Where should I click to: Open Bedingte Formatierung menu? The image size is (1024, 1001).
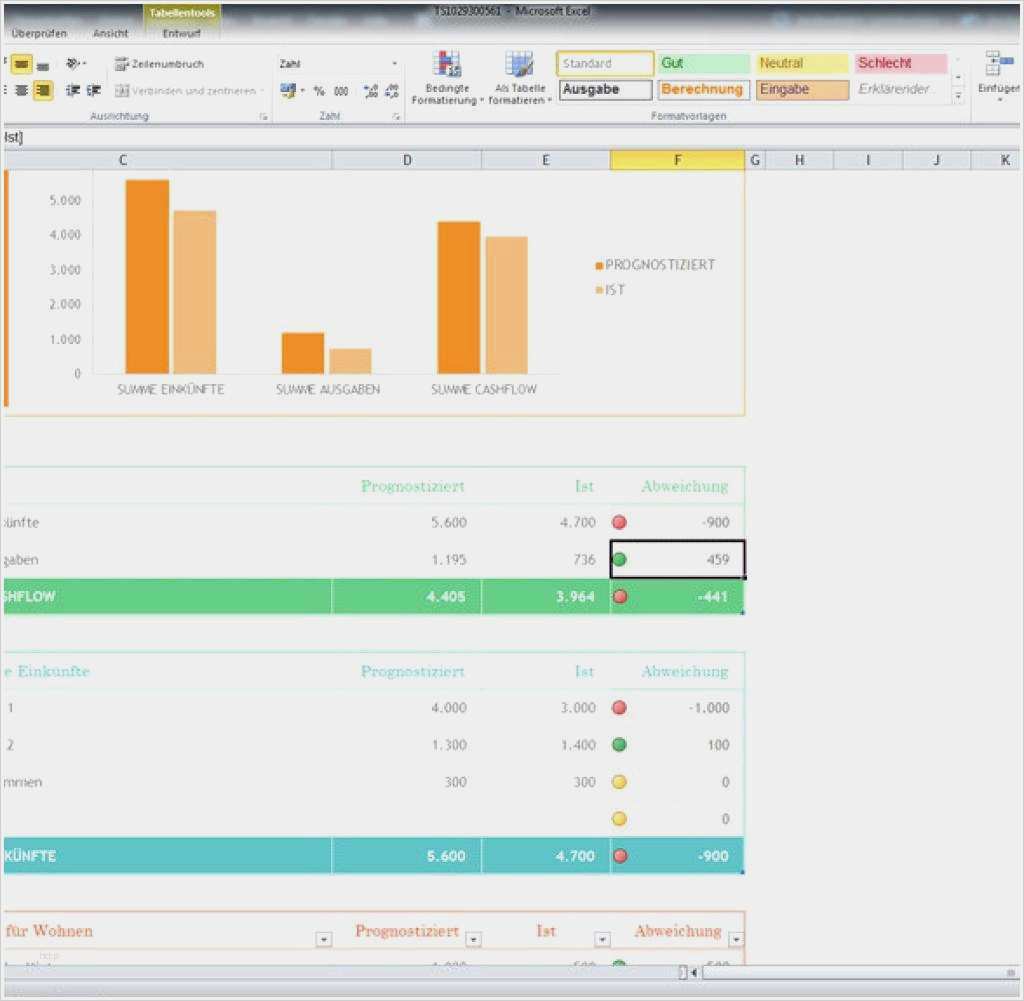pos(446,78)
